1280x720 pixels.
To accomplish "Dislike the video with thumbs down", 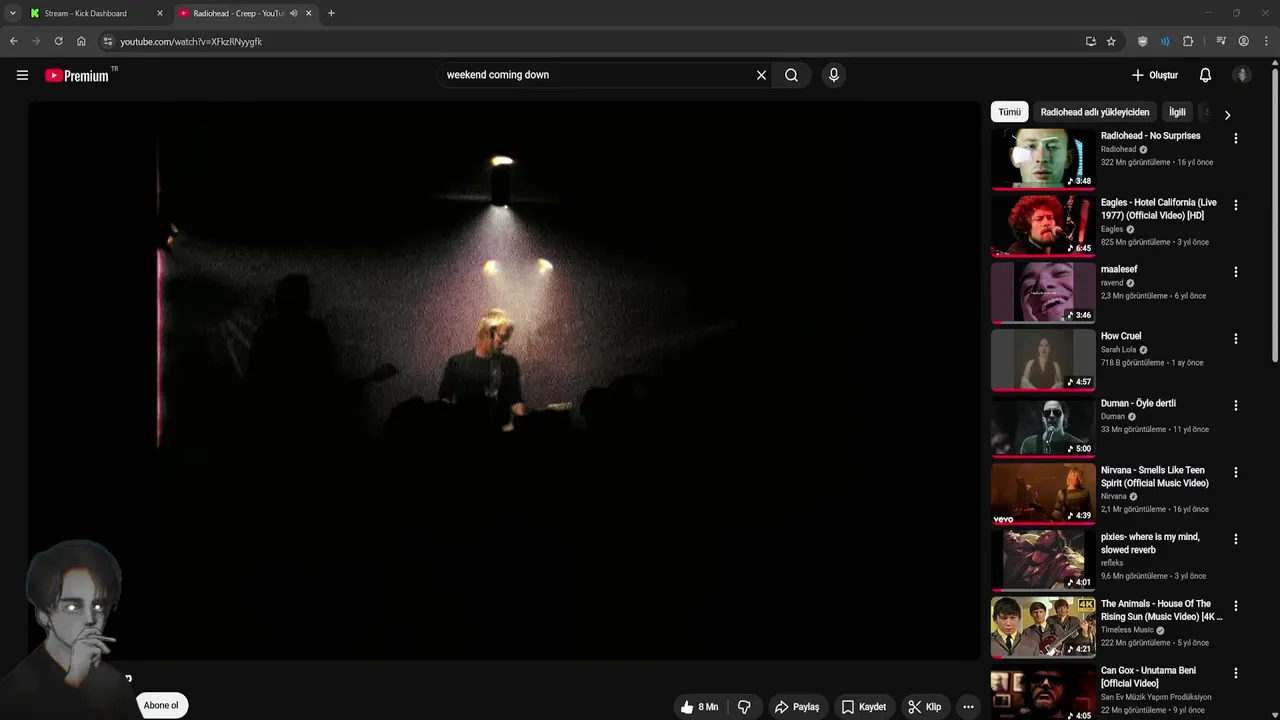I will (744, 707).
